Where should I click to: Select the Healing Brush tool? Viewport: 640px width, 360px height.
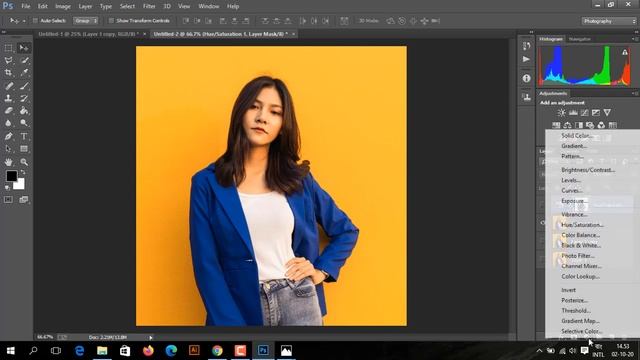tap(8, 86)
